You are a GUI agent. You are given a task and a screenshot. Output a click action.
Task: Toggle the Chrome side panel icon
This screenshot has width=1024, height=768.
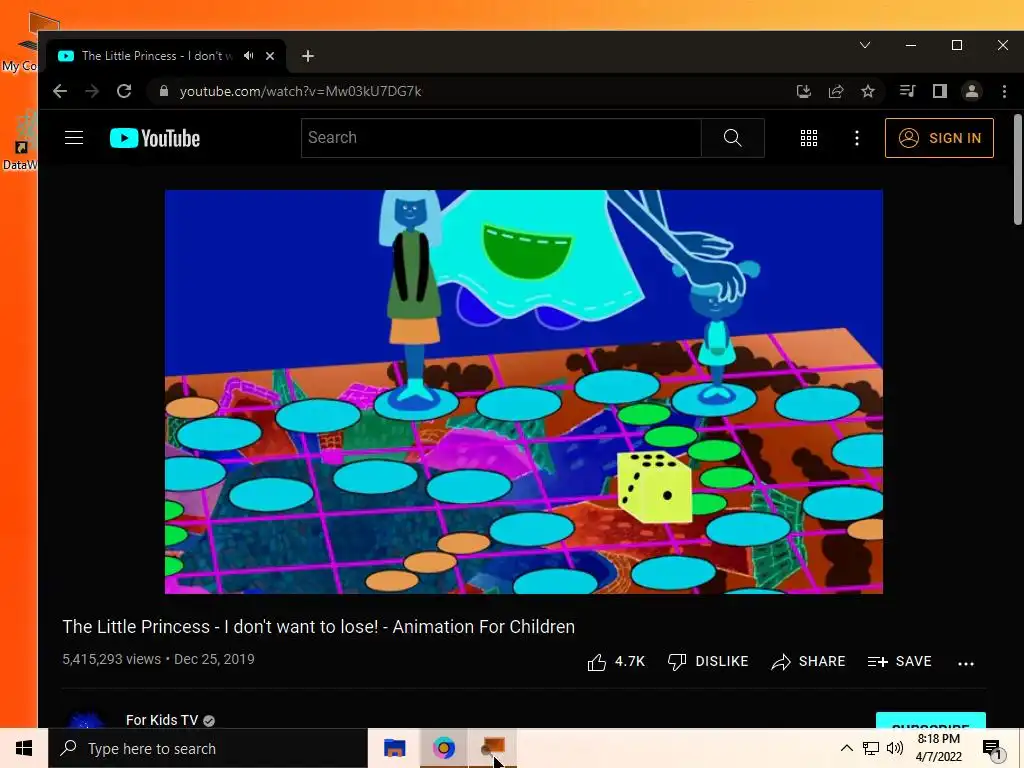click(940, 91)
